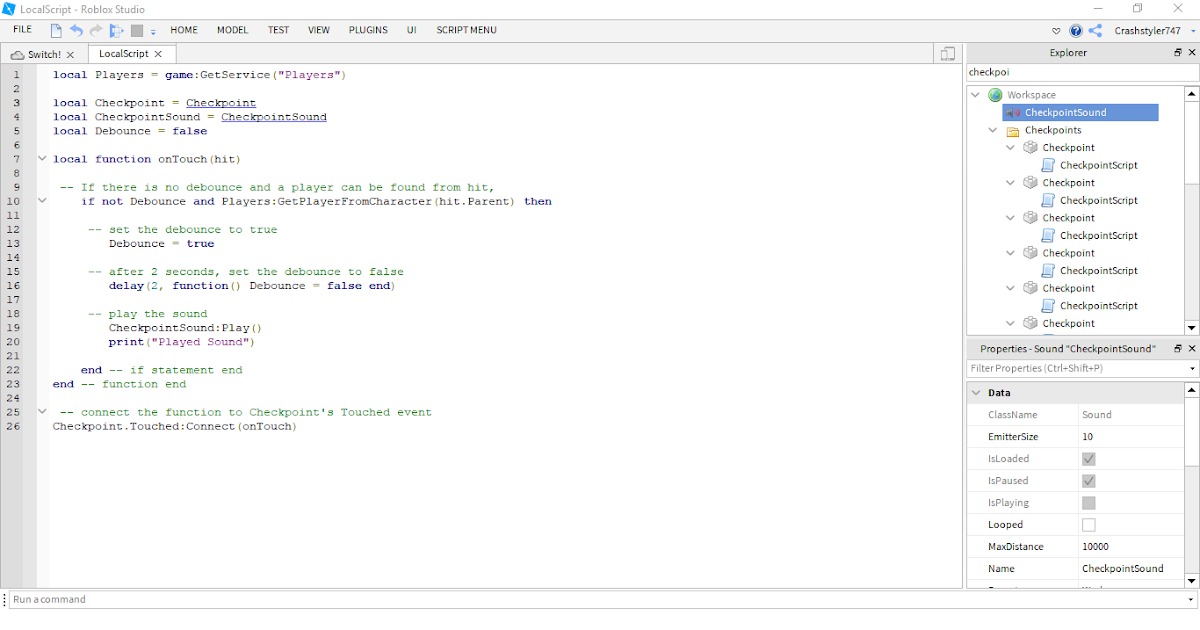The width and height of the screenshot is (1200, 630).
Task: Switch to the HOME ribbon tab
Action: coord(184,30)
